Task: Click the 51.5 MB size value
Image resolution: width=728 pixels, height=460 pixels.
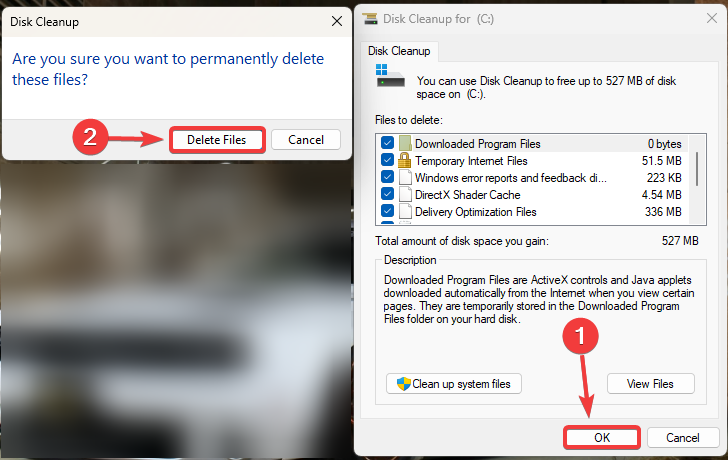Action: 662,161
